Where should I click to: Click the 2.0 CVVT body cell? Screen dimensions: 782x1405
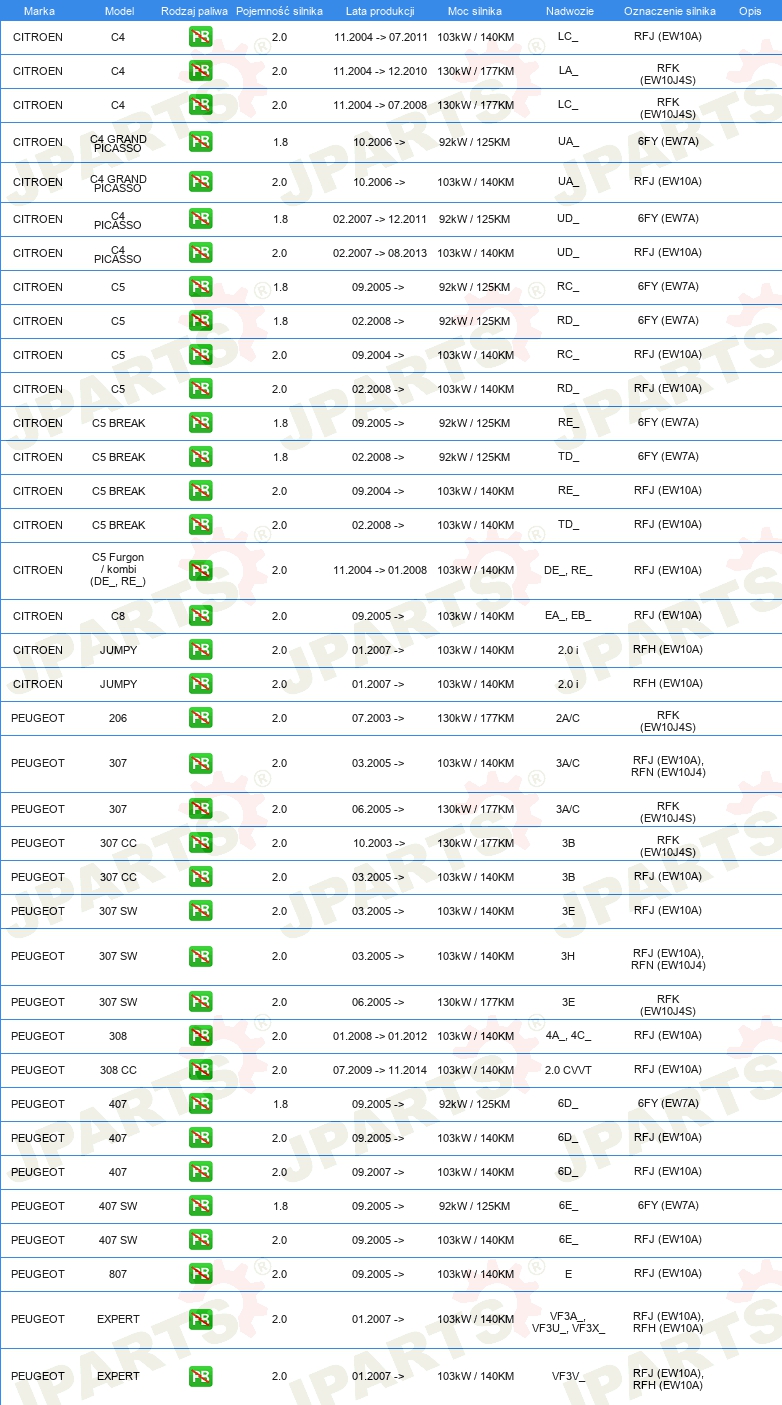click(568, 1070)
